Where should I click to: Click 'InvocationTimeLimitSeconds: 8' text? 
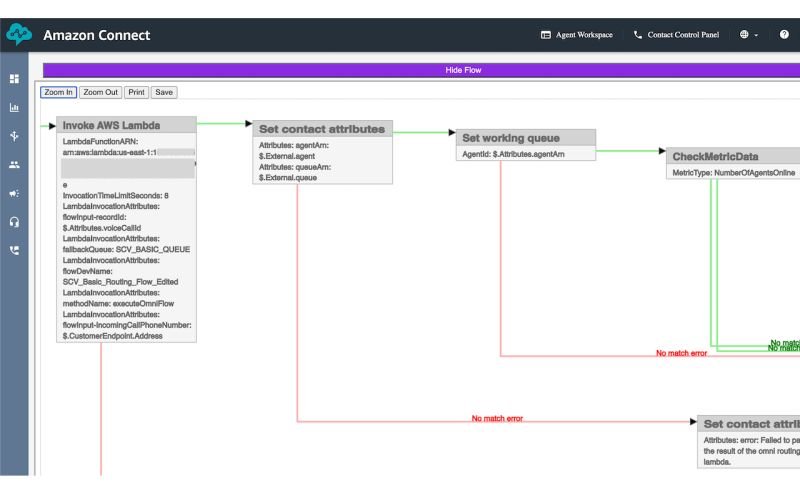[115, 195]
